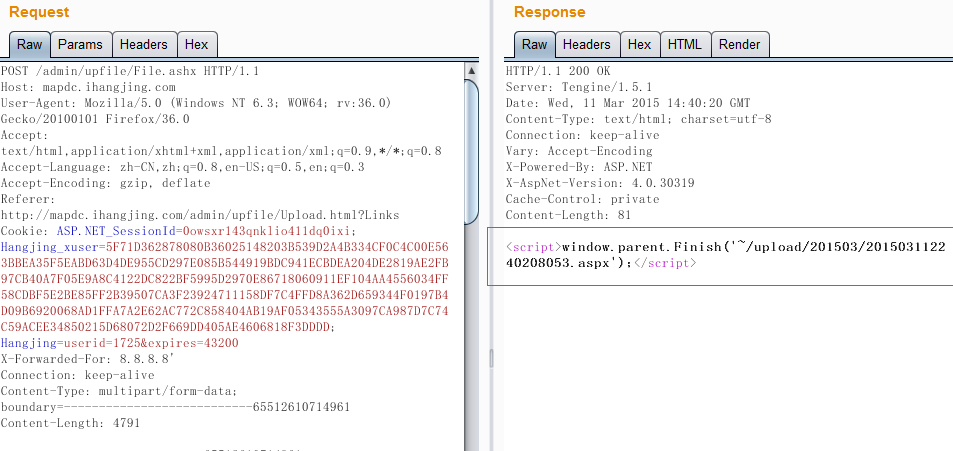953x451 pixels.
Task: Click the text/html,application/xhtml+xml accept value line
Action: [221, 151]
